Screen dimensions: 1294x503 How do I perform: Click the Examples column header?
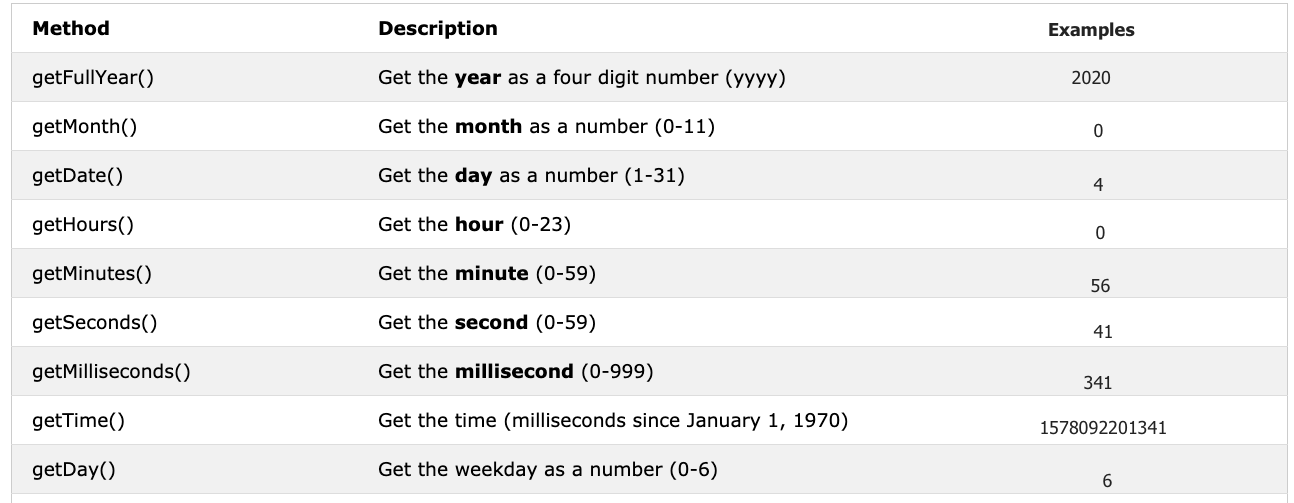point(1091,30)
